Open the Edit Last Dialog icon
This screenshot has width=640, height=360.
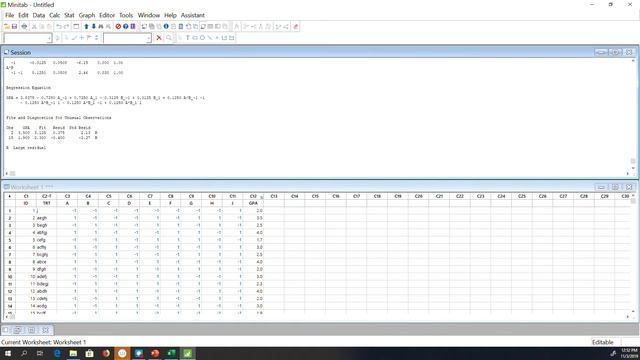click(x=76, y=27)
